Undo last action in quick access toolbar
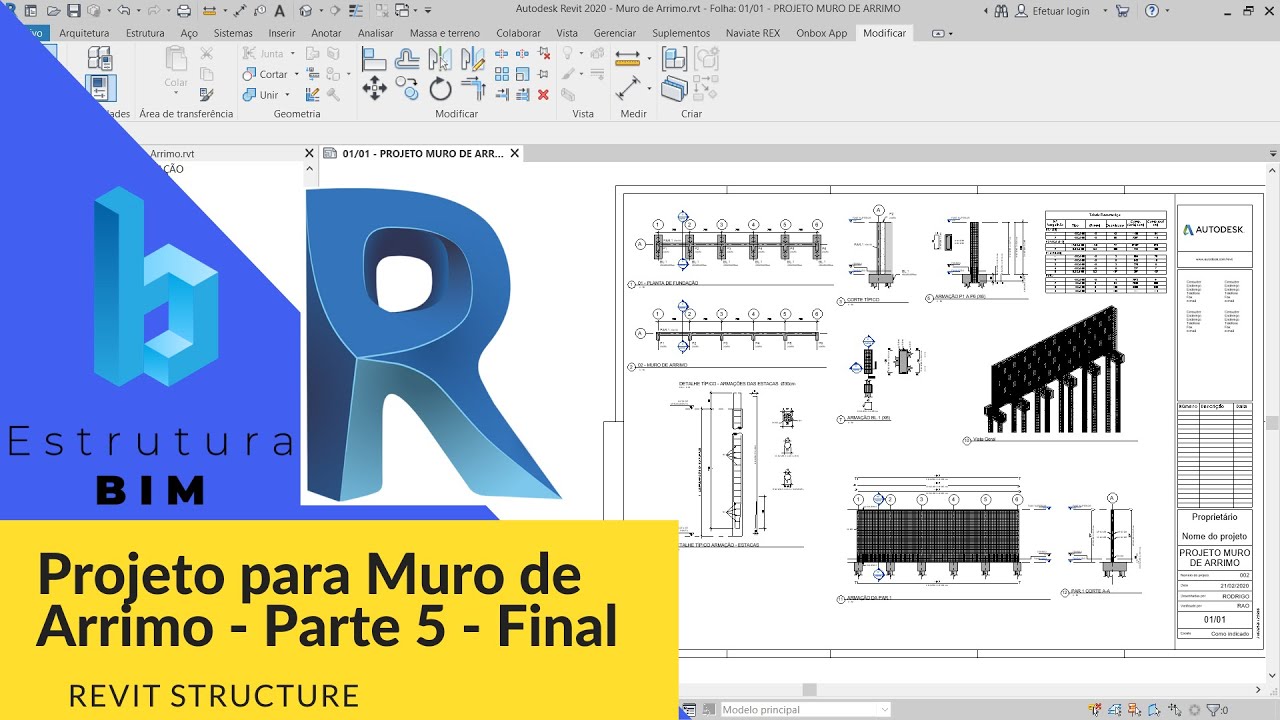Image resolution: width=1280 pixels, height=720 pixels. (x=122, y=11)
